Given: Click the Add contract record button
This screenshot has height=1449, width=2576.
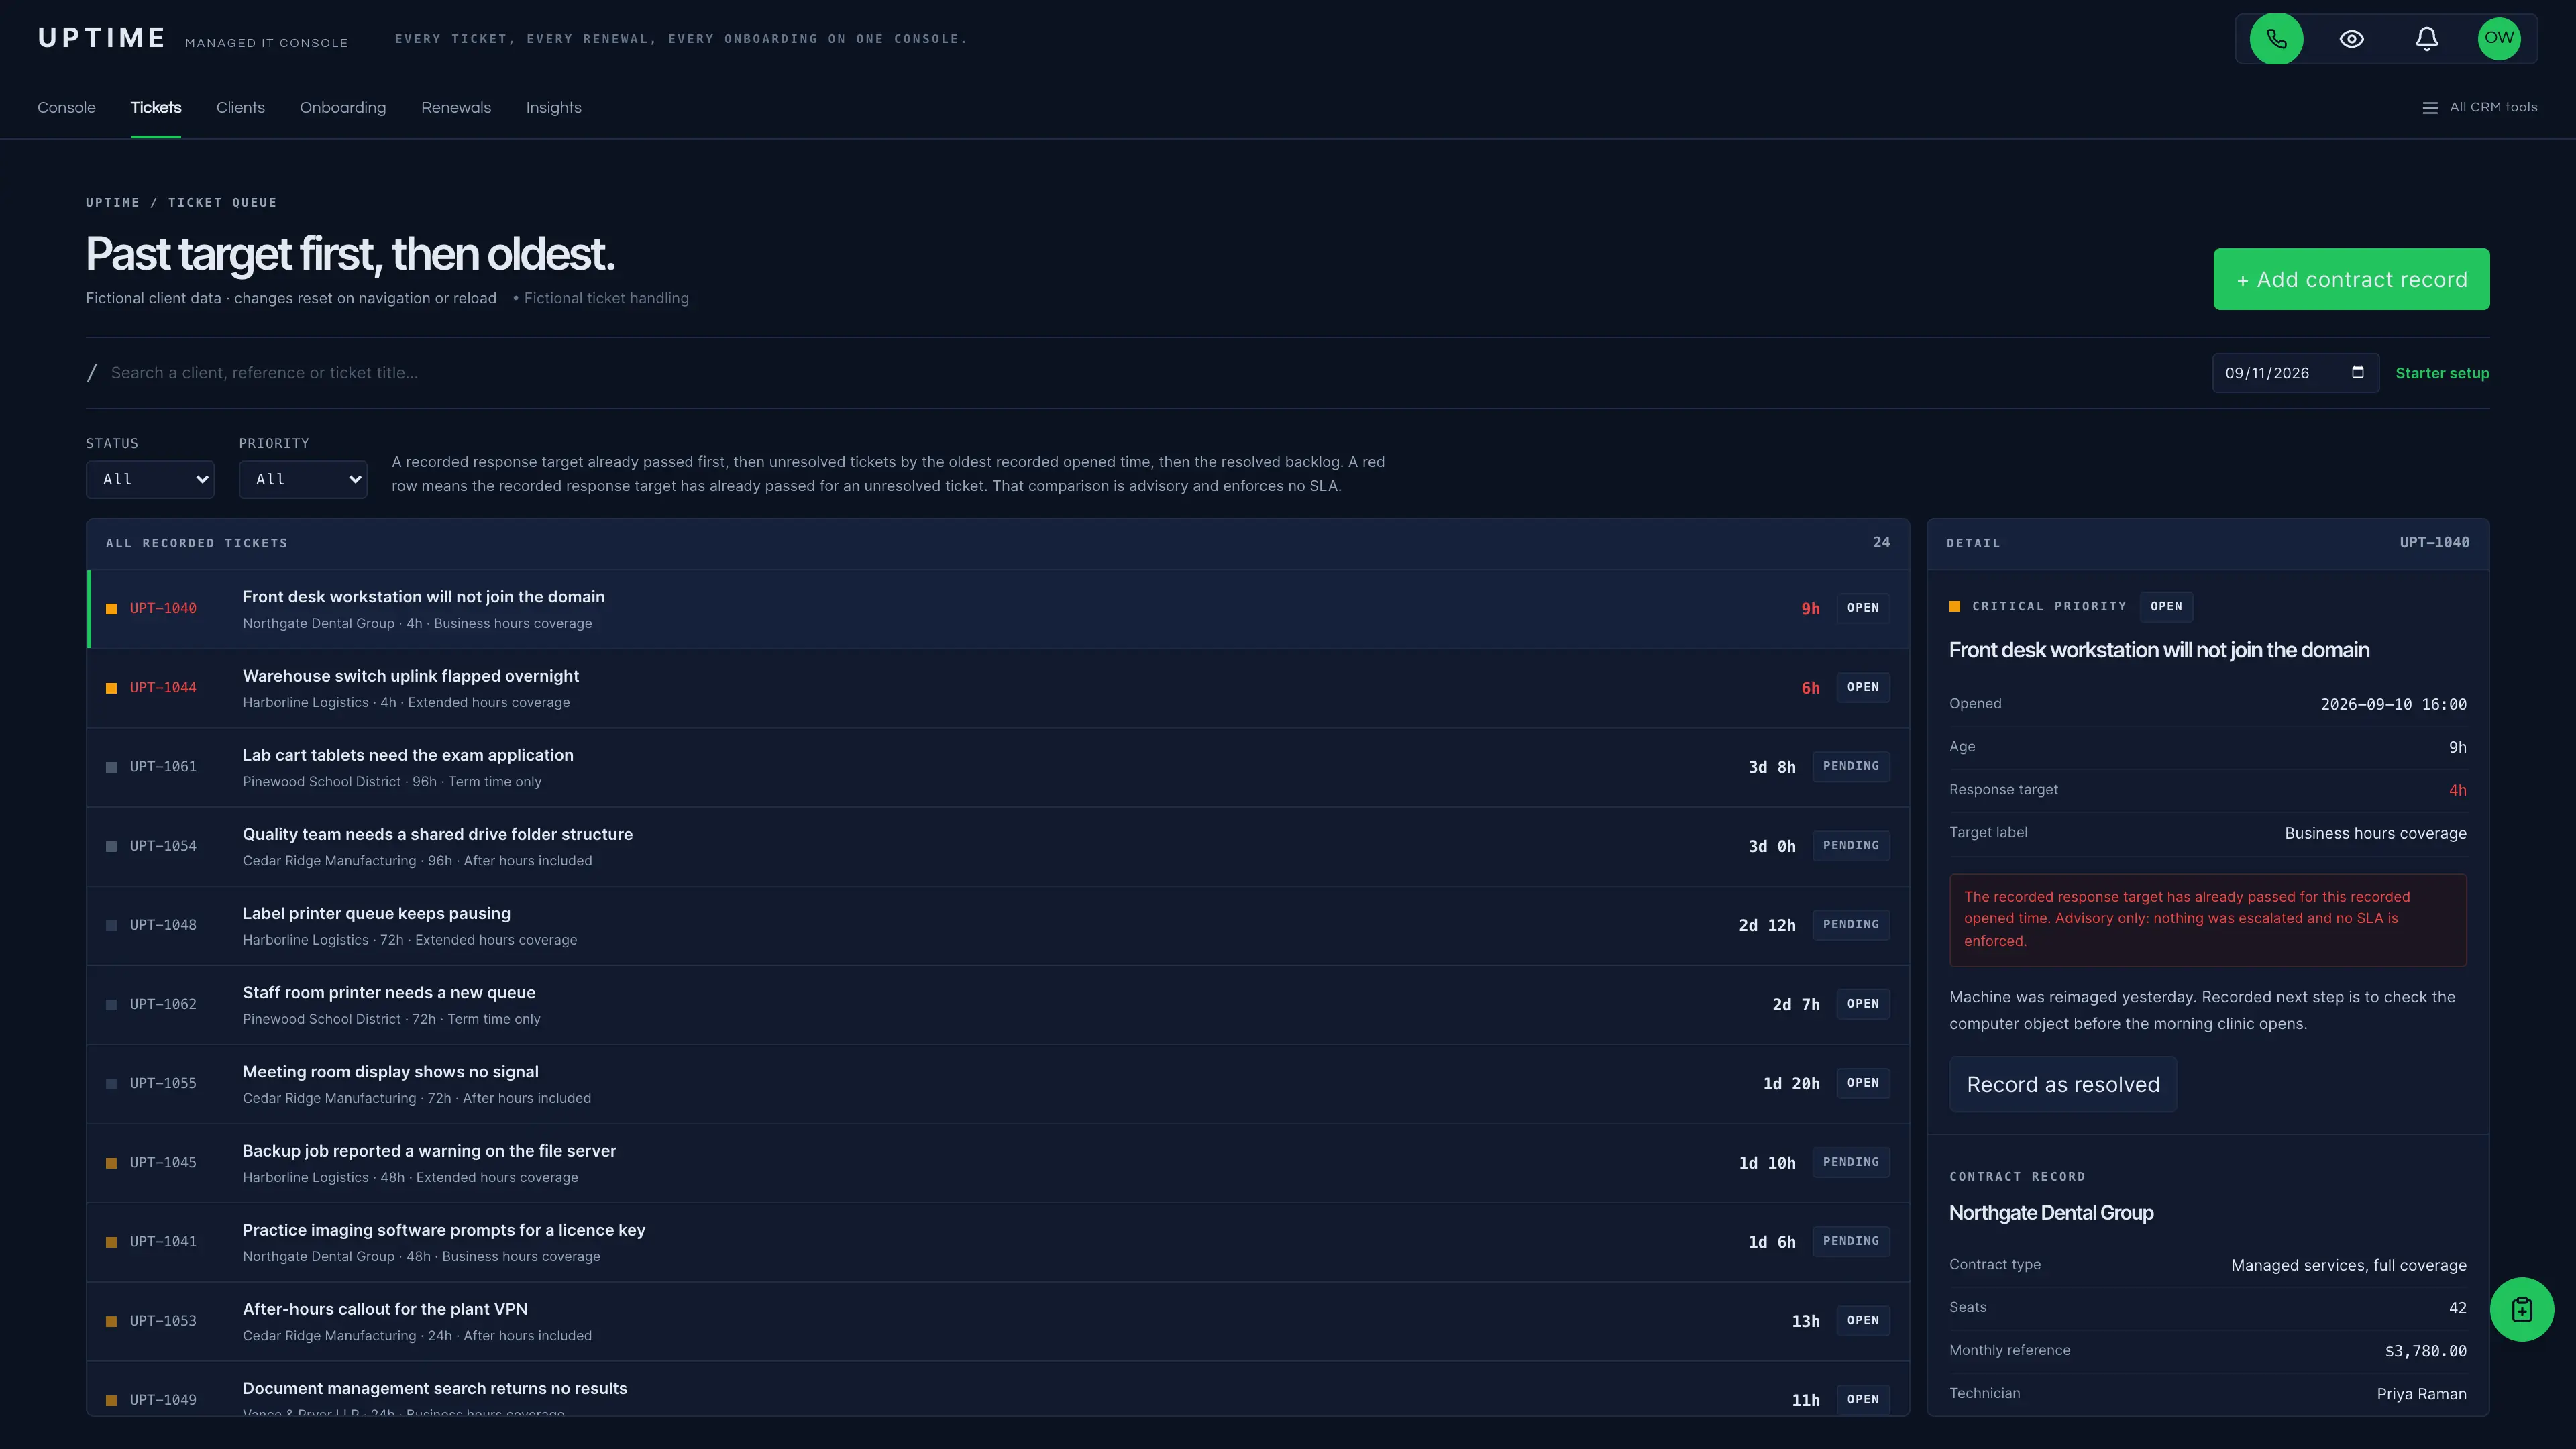Looking at the screenshot, I should pos(2351,279).
